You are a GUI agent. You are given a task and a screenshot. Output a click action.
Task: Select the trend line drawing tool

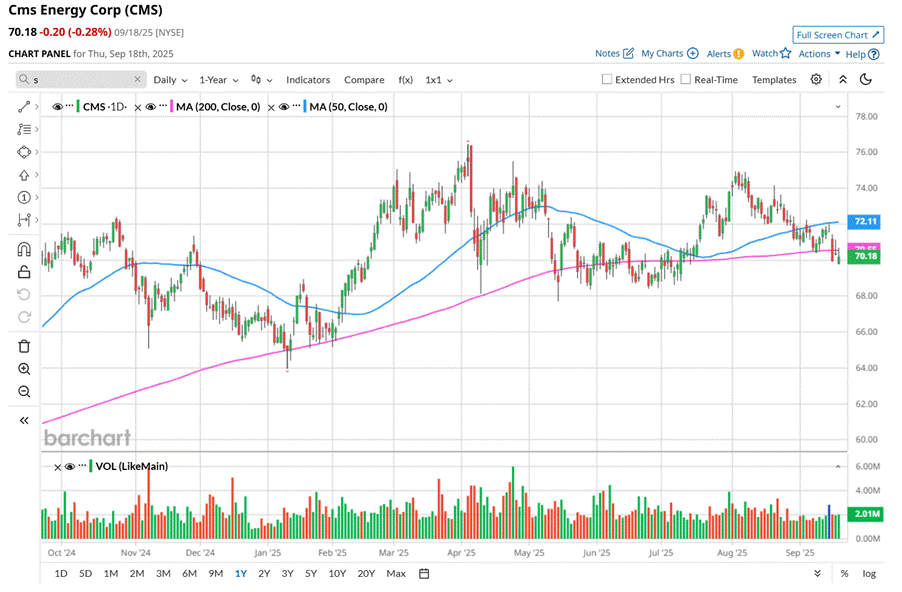[x=24, y=106]
